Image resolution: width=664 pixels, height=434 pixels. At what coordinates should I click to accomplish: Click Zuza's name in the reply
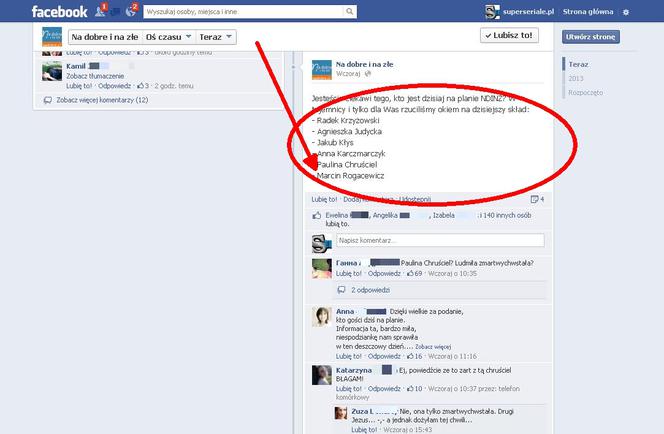coord(362,411)
